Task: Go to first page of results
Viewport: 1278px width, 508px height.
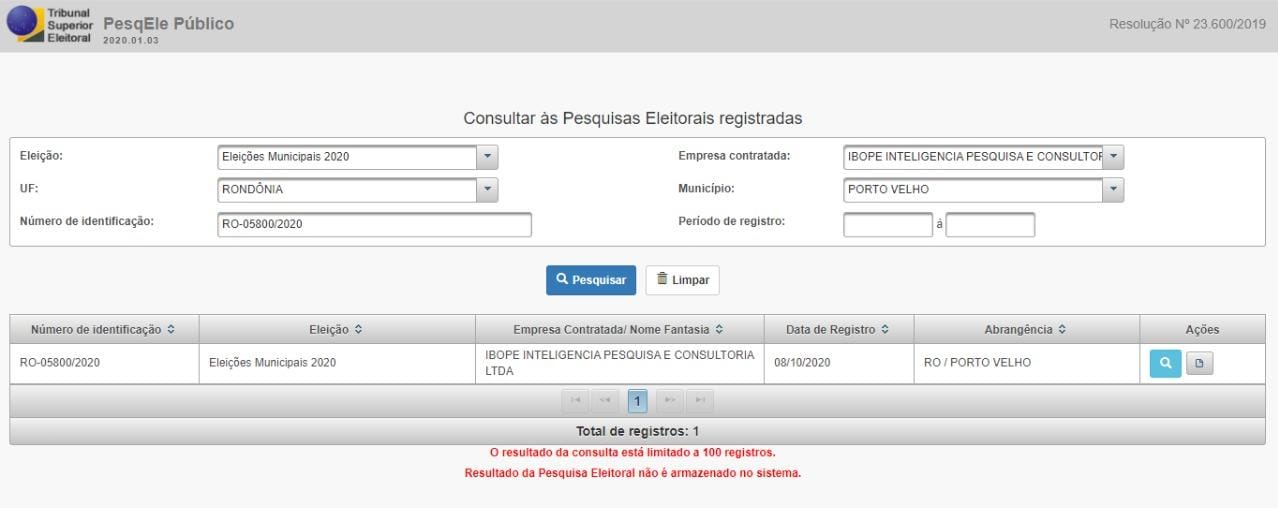Action: [x=575, y=401]
